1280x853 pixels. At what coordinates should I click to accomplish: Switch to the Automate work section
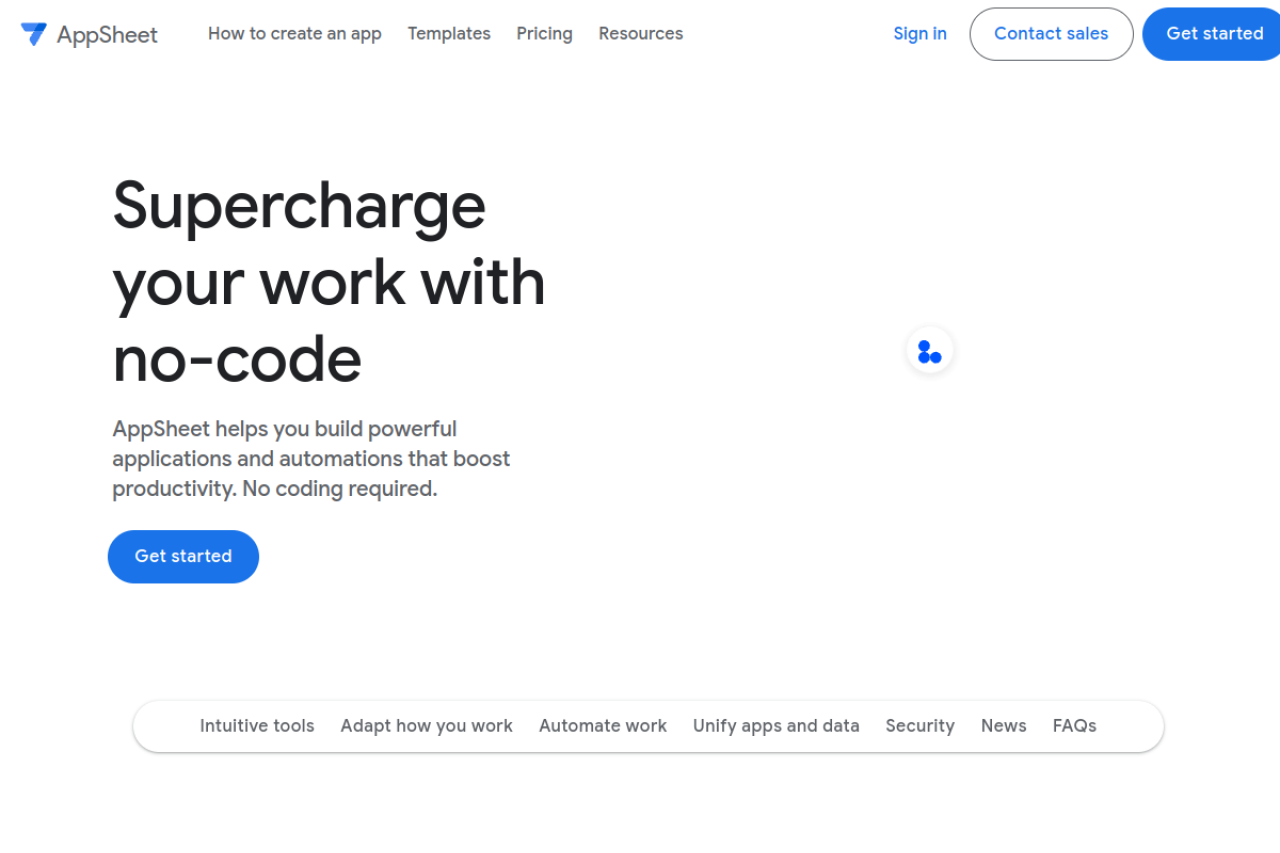pos(602,726)
